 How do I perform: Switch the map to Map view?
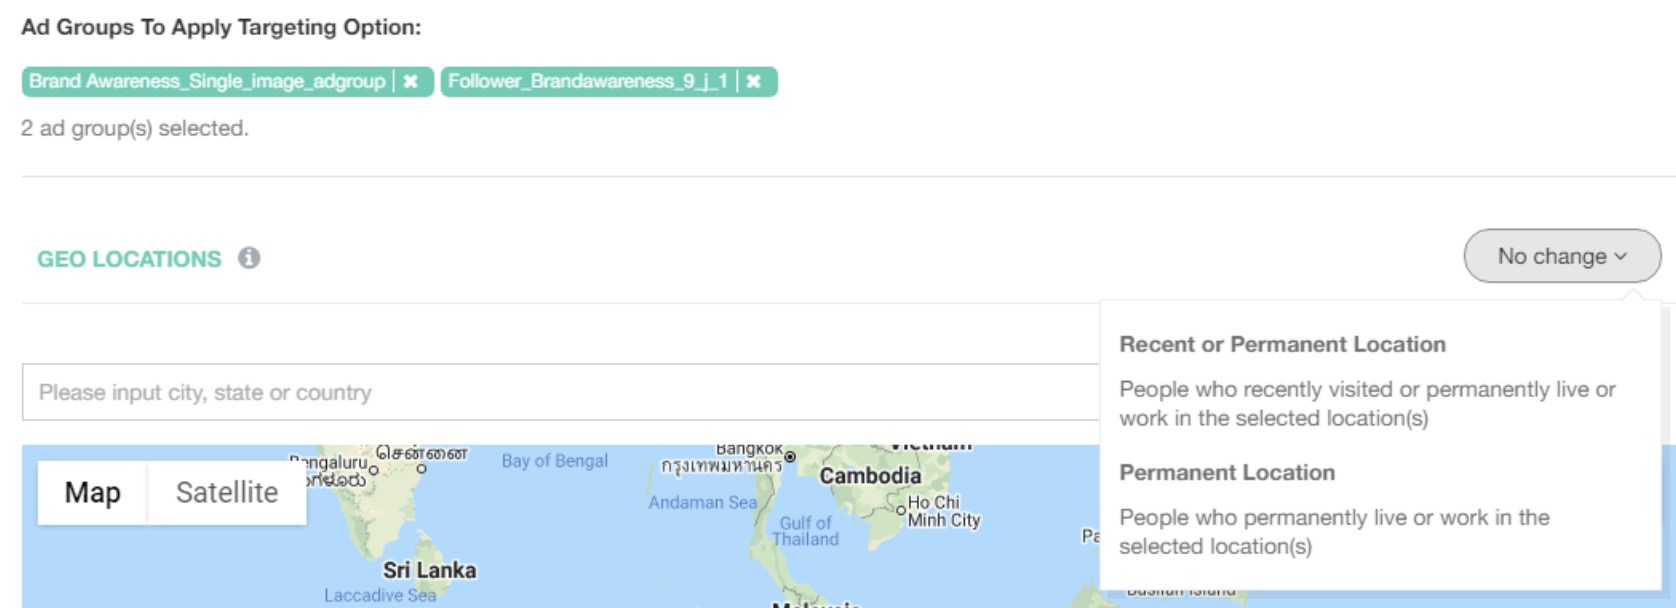(92, 492)
